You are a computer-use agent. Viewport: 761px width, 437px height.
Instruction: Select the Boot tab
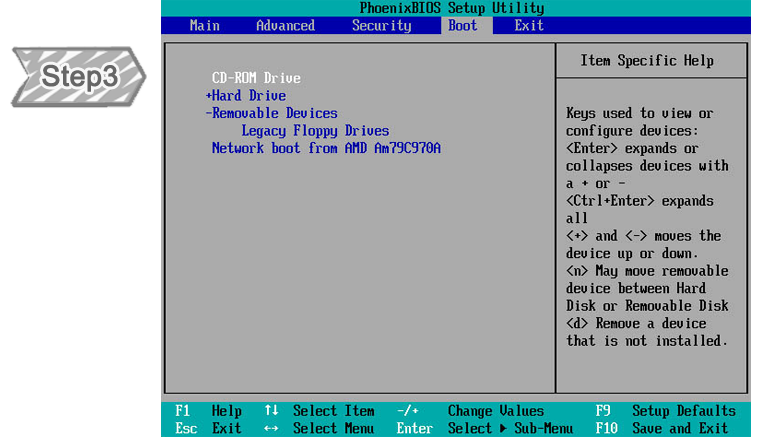(x=462, y=26)
